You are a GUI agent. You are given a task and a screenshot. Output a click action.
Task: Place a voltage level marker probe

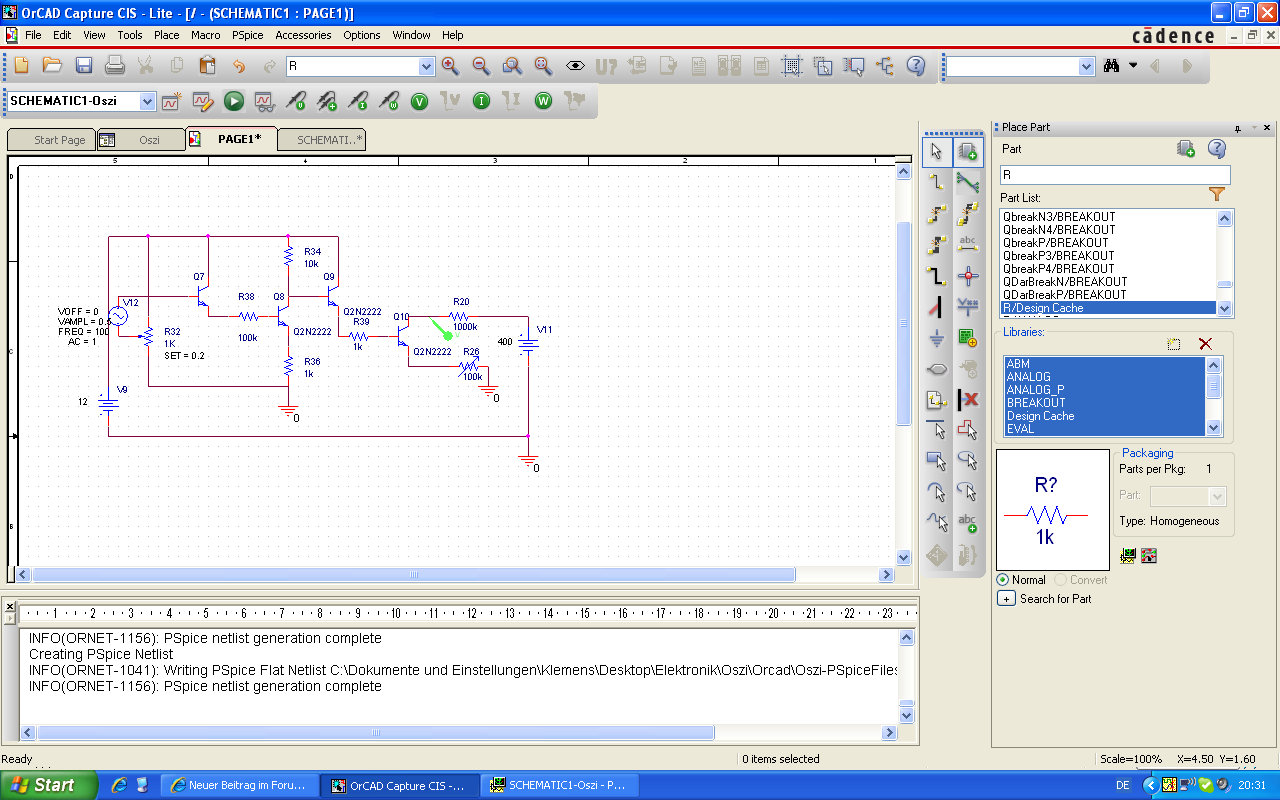coord(296,101)
